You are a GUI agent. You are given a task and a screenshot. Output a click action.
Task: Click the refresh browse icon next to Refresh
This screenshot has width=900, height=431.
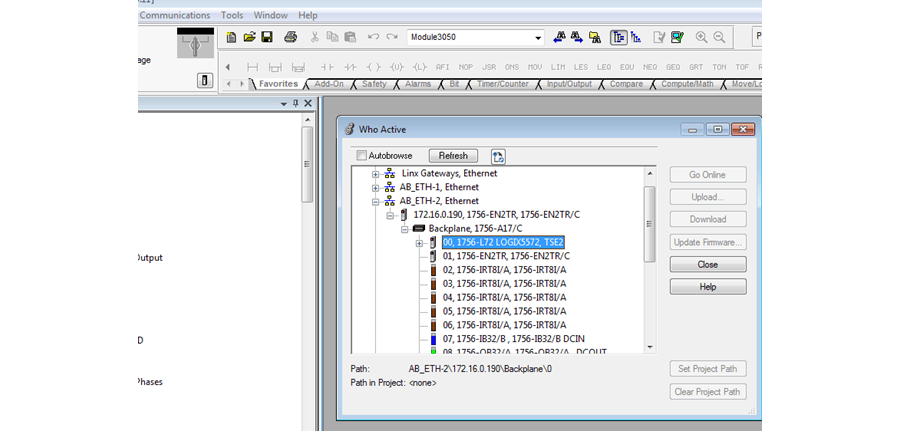[x=498, y=156]
